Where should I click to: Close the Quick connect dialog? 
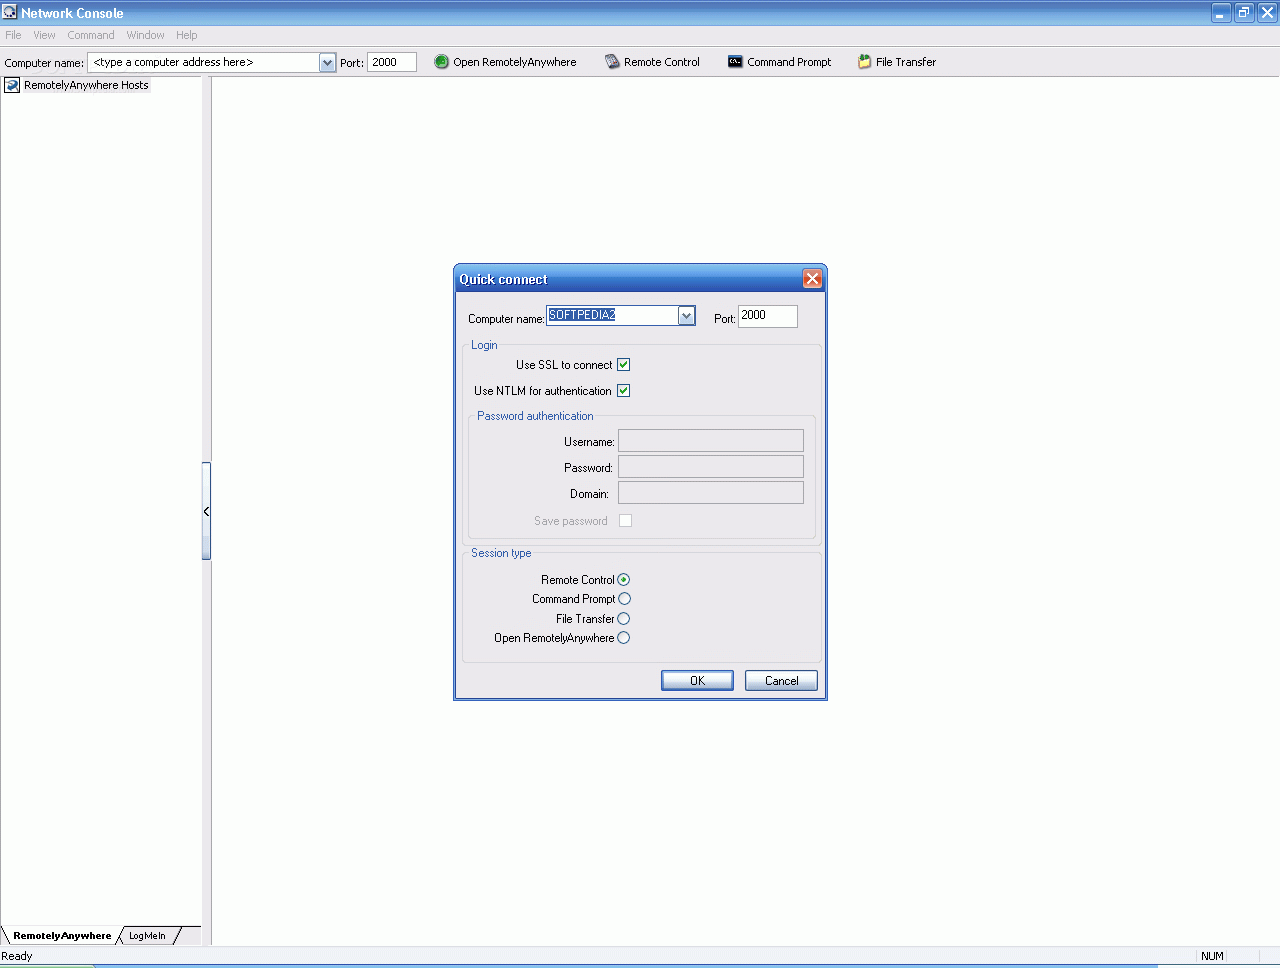[812, 279]
